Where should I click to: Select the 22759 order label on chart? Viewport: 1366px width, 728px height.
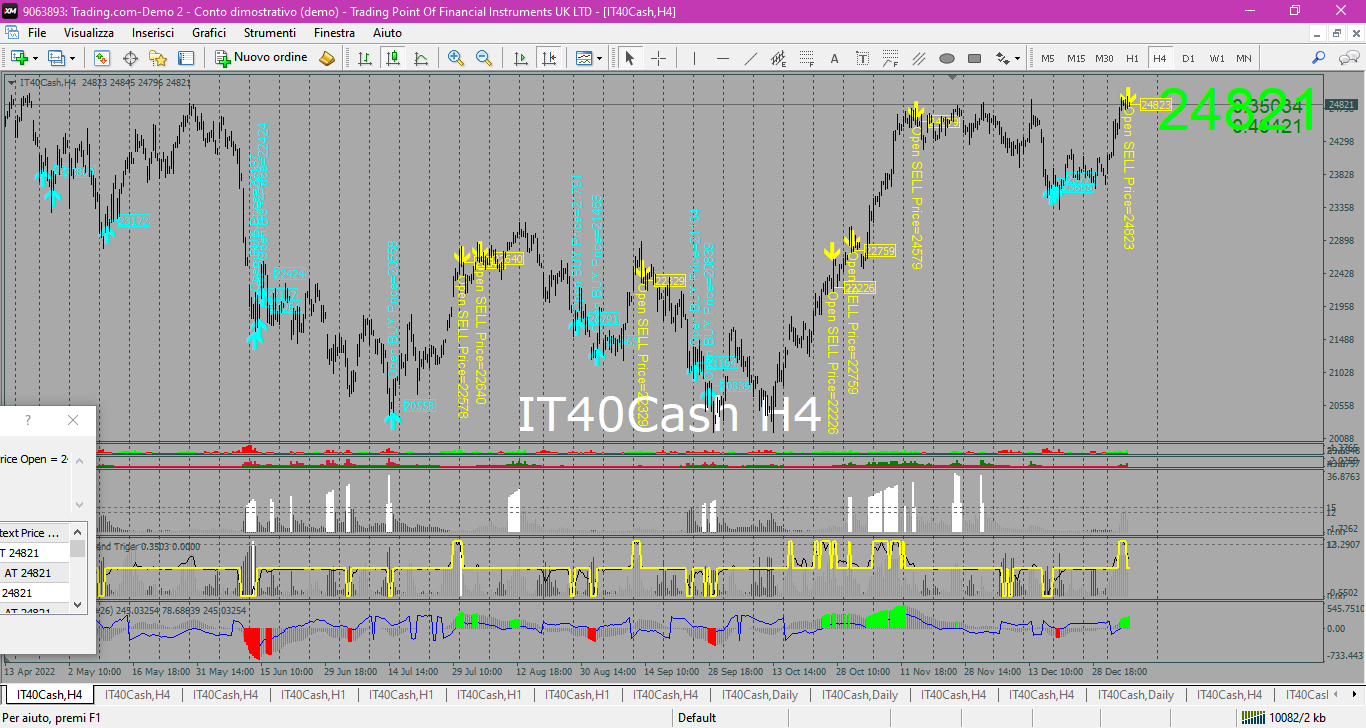tap(880, 251)
